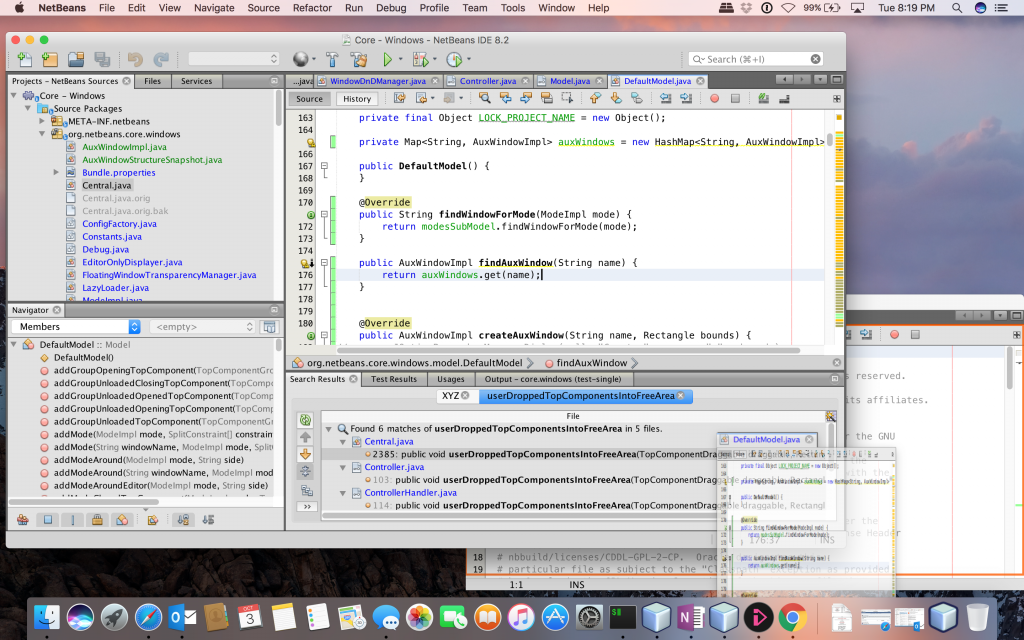This screenshot has width=1024, height=640.
Task: Click the Toggle Highlight Search icon
Action: point(547,99)
